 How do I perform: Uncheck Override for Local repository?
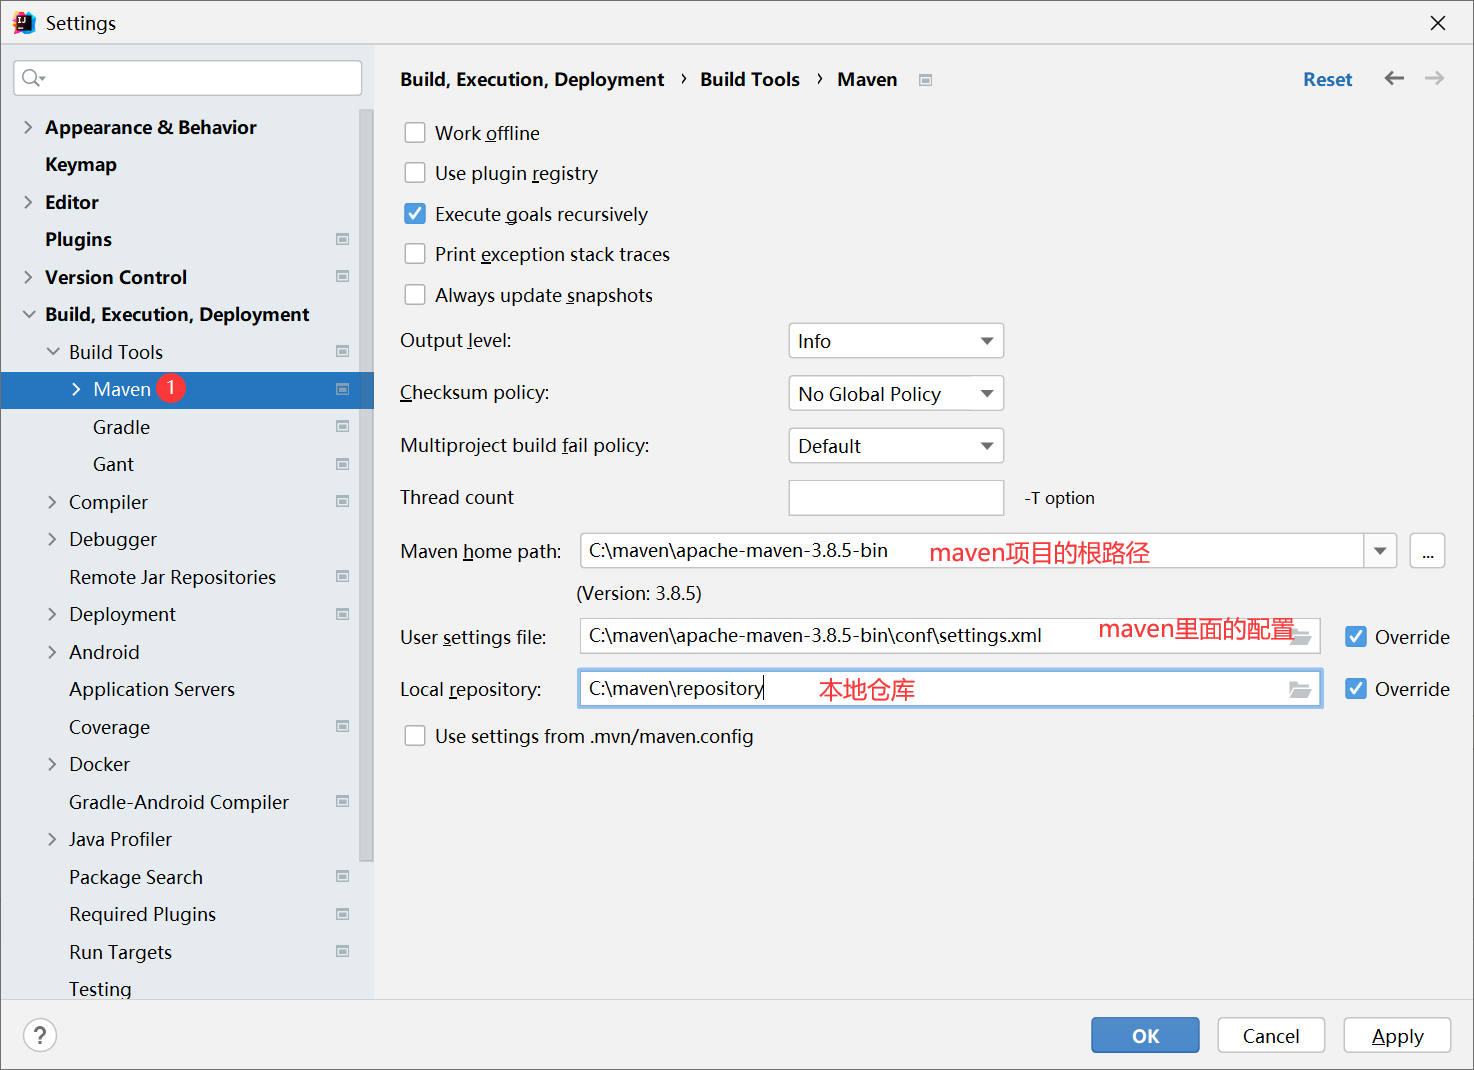[x=1356, y=689]
